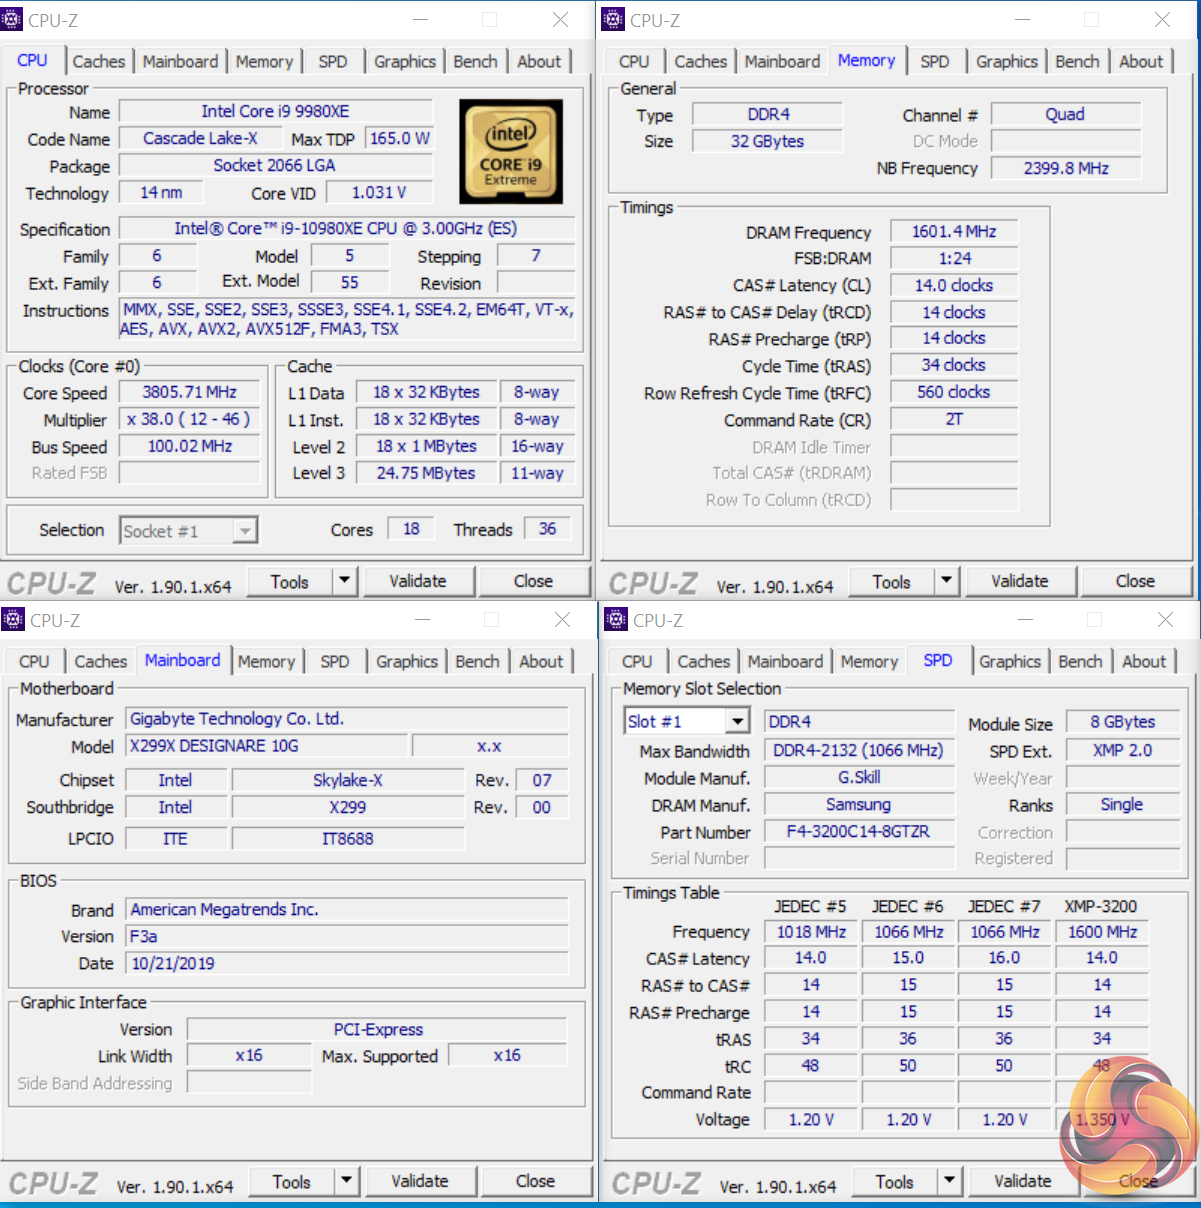Click the Threads count 36 field
This screenshot has width=1201, height=1208.
tap(547, 529)
